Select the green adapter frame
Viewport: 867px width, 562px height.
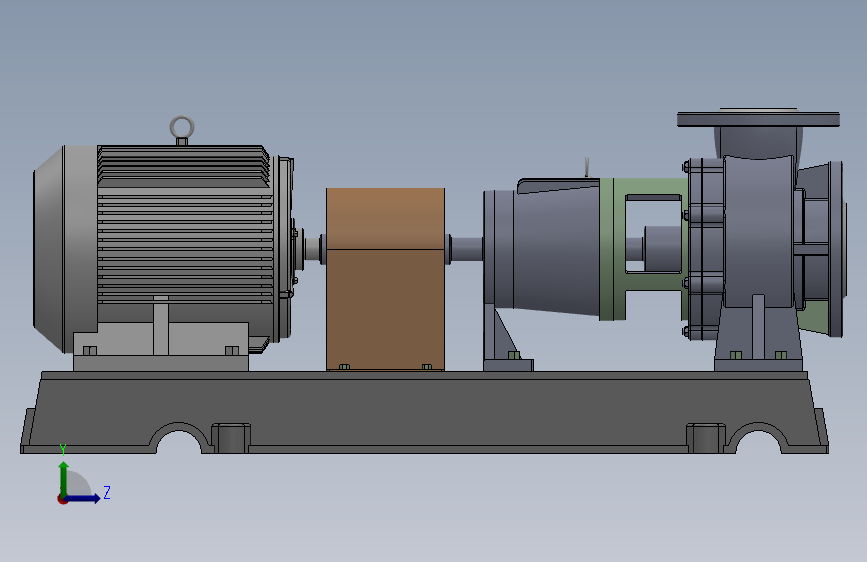pos(613,249)
